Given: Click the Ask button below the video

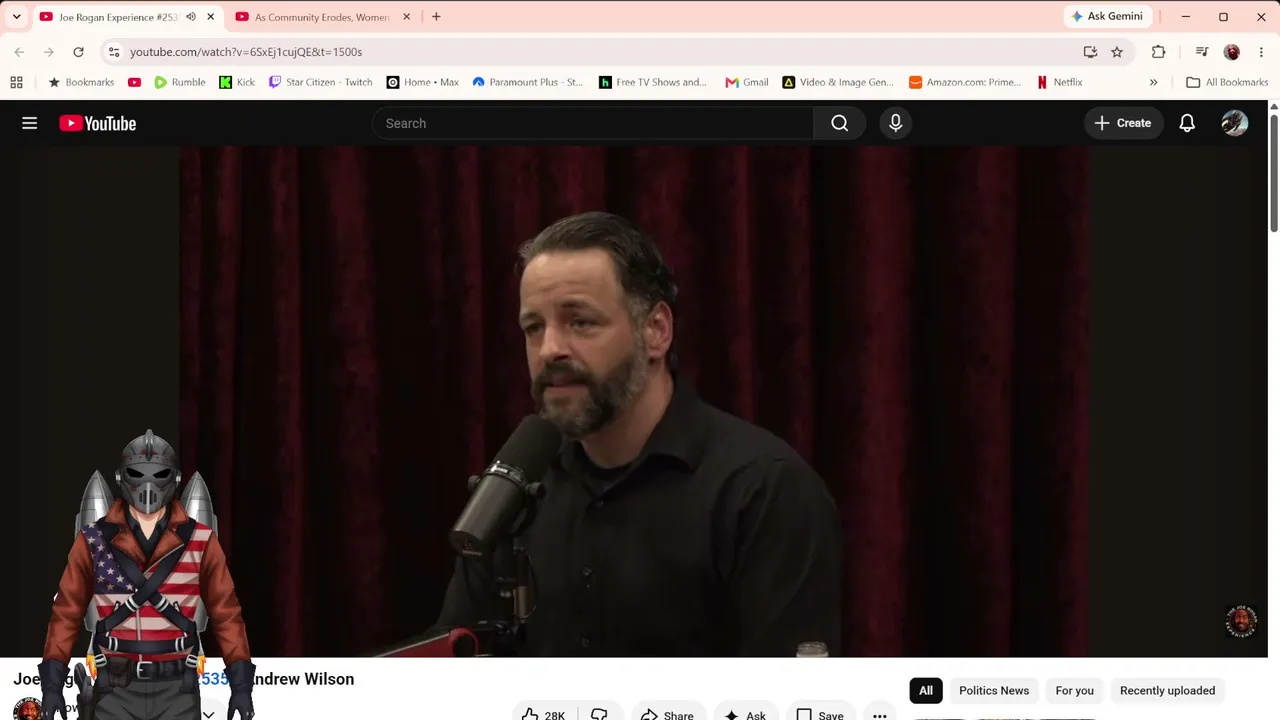Looking at the screenshot, I should coord(745,714).
